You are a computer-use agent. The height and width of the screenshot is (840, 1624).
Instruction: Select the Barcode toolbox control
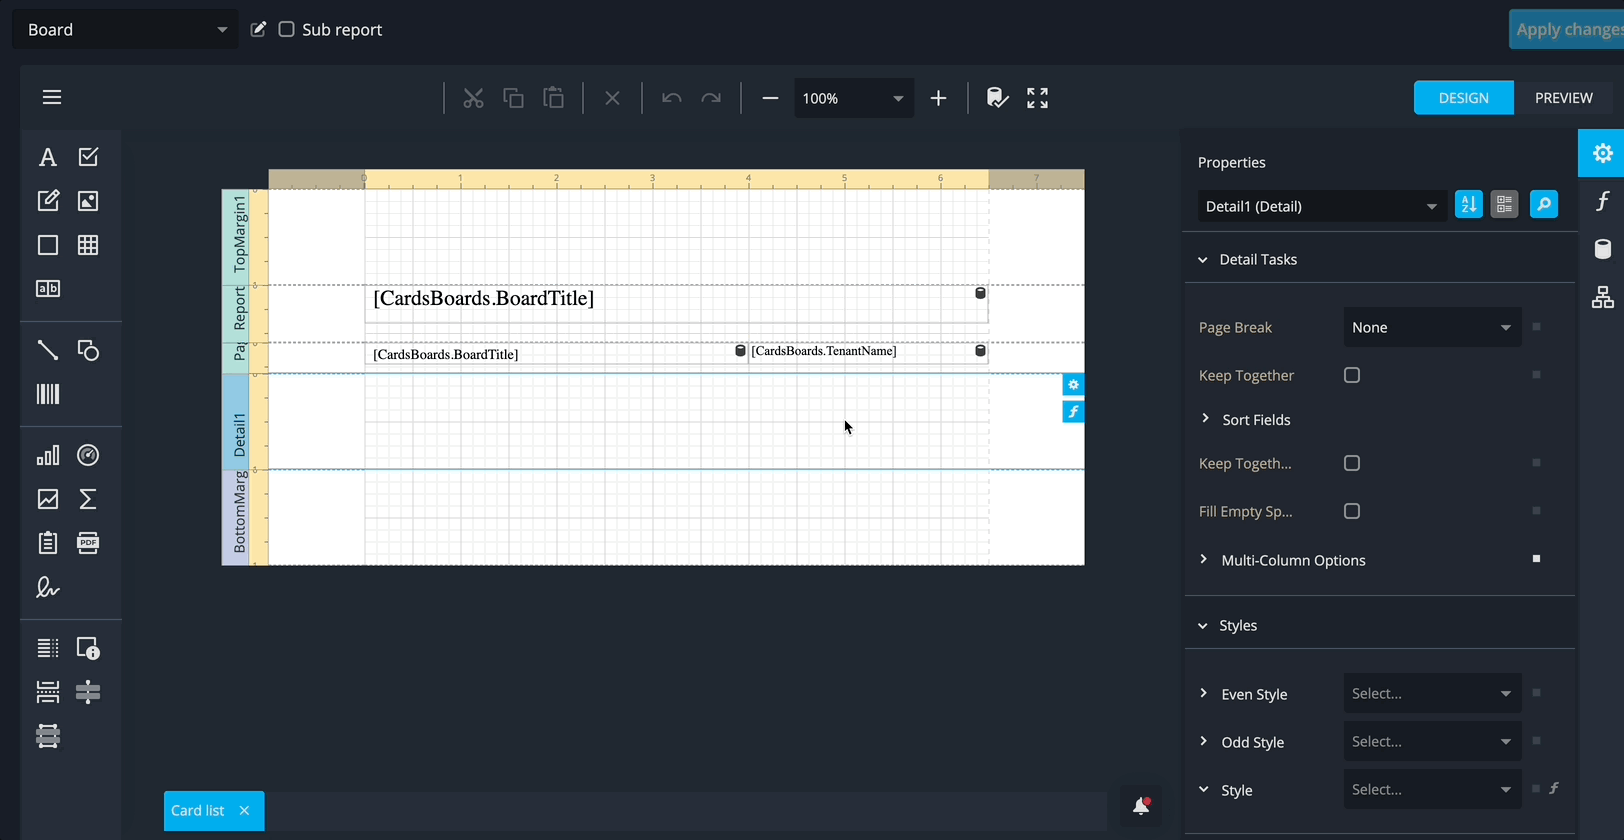[48, 394]
